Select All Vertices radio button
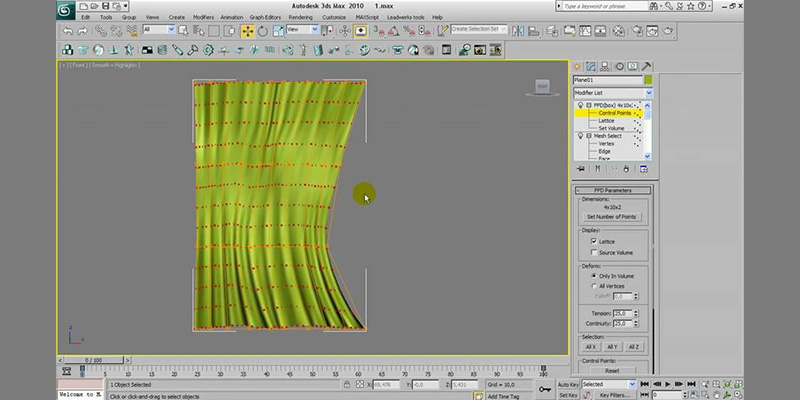 594,286
